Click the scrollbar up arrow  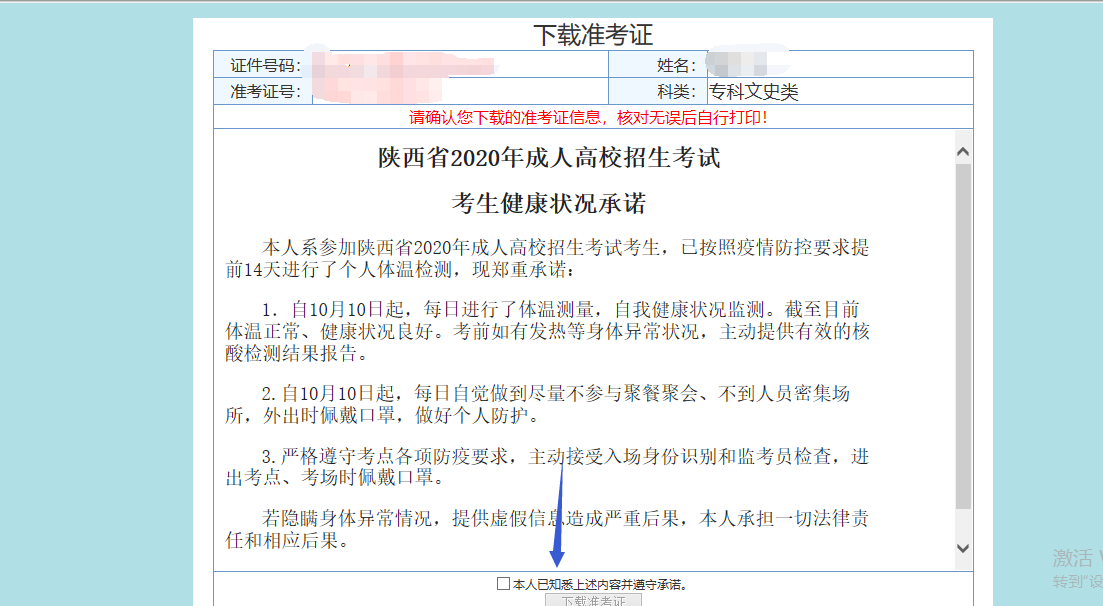click(963, 152)
